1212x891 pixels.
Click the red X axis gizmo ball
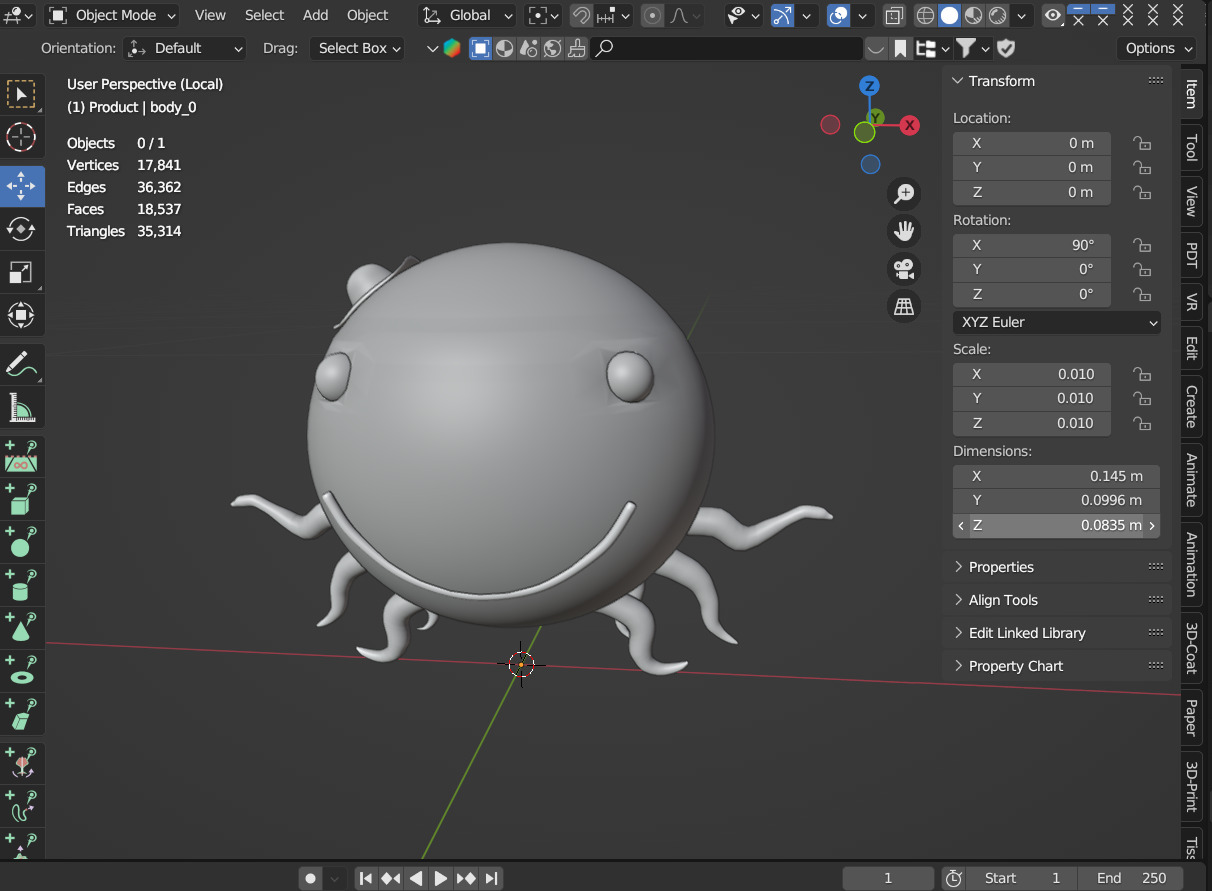tap(909, 125)
